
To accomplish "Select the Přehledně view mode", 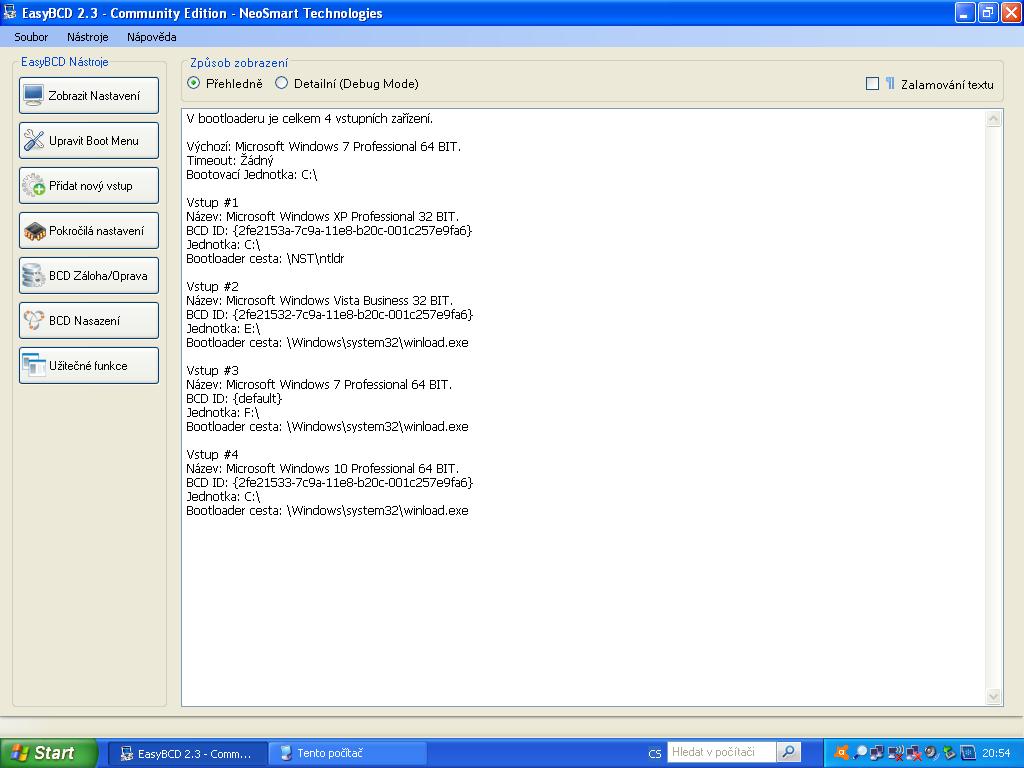I will point(225,84).
